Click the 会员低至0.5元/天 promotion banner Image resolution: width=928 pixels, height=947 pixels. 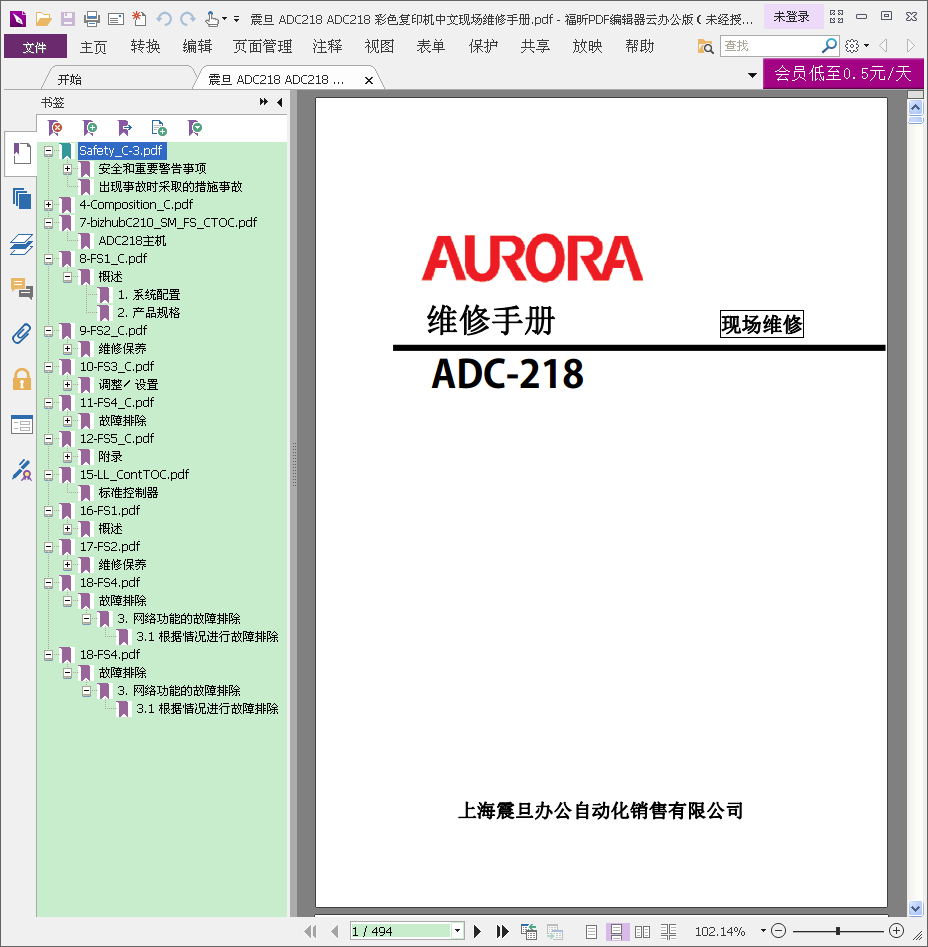tap(843, 74)
